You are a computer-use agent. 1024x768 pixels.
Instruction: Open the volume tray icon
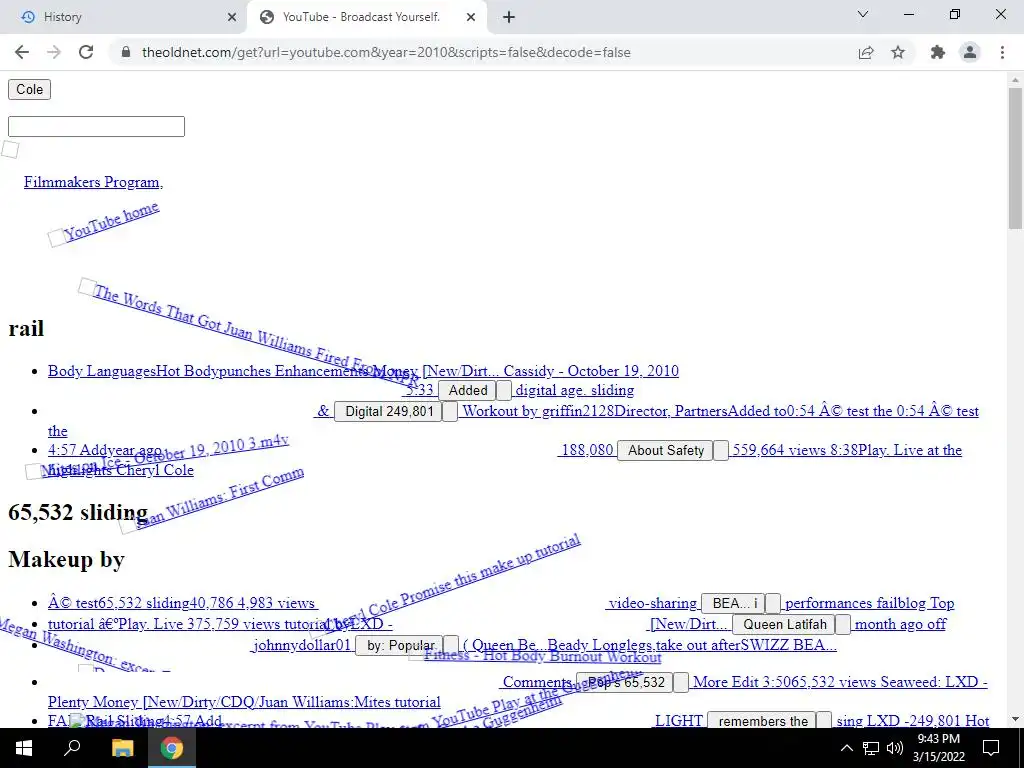click(x=895, y=748)
